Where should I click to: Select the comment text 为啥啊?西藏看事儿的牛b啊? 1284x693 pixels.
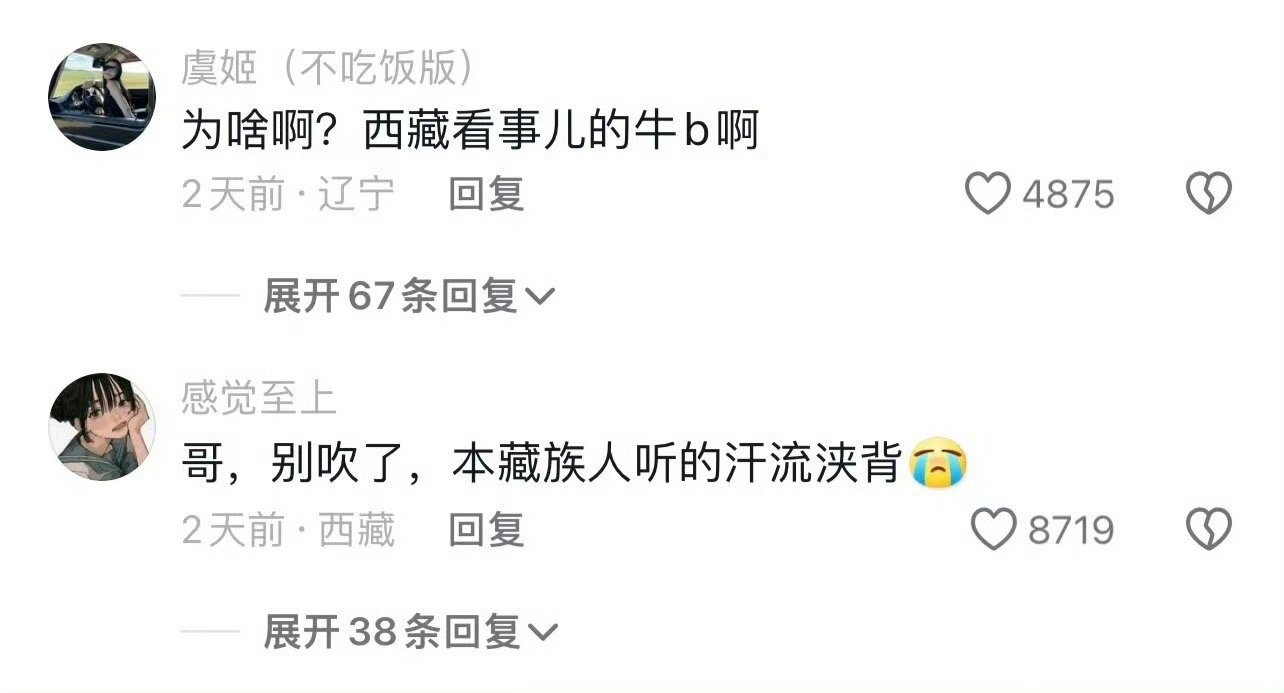coord(471,131)
